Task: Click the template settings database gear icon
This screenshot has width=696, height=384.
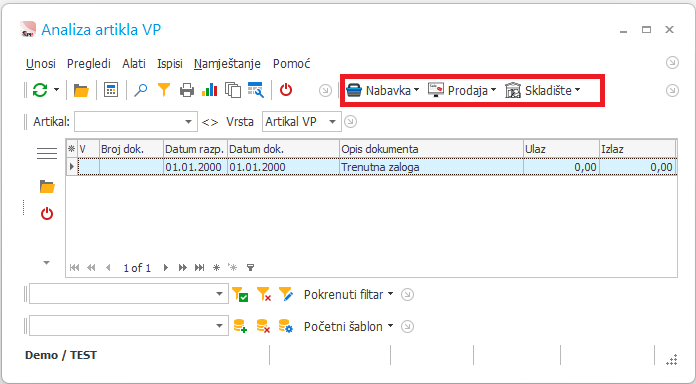Action: coord(286,326)
